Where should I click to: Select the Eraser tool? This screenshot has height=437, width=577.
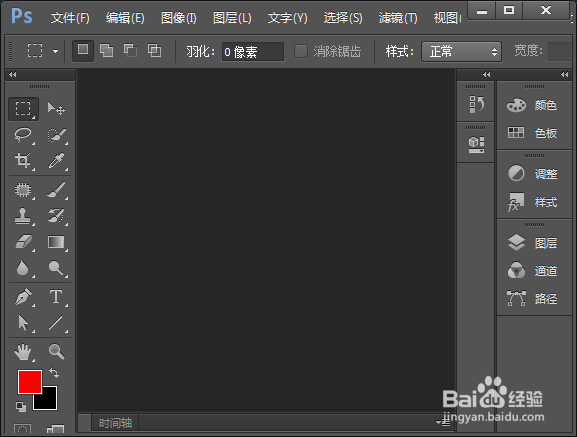tap(23, 242)
